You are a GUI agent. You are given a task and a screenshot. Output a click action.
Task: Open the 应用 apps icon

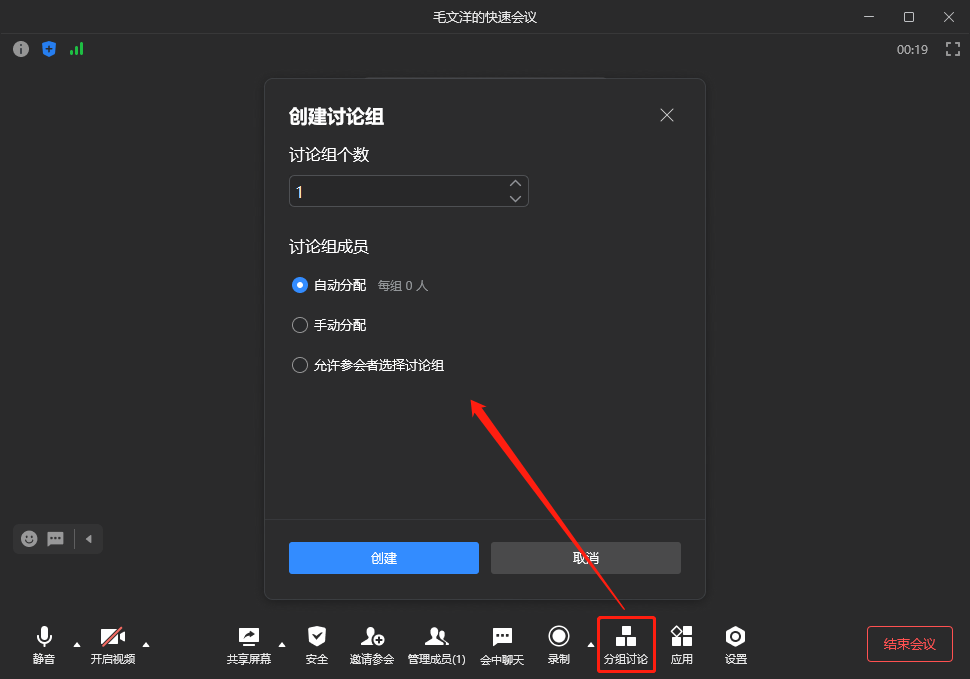point(682,636)
